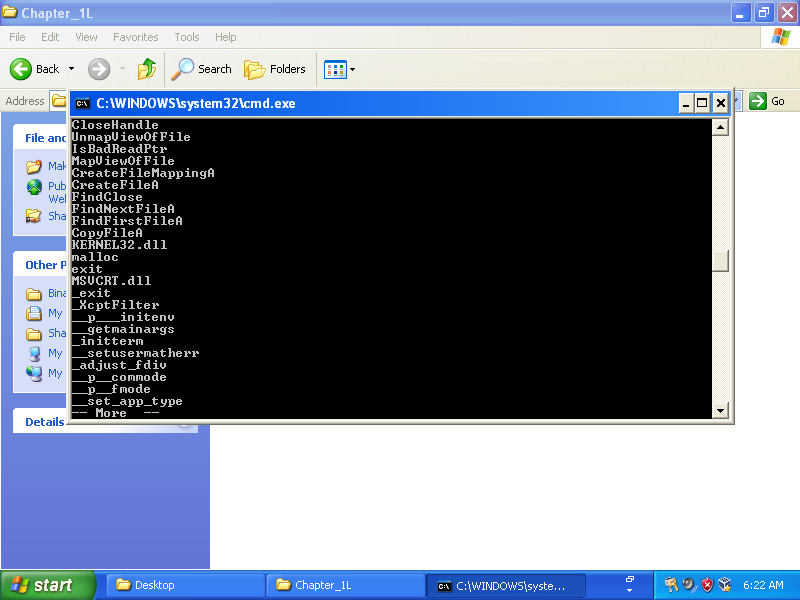Image resolution: width=800 pixels, height=600 pixels.
Task: Click the red security shield tray icon
Action: tap(707, 585)
